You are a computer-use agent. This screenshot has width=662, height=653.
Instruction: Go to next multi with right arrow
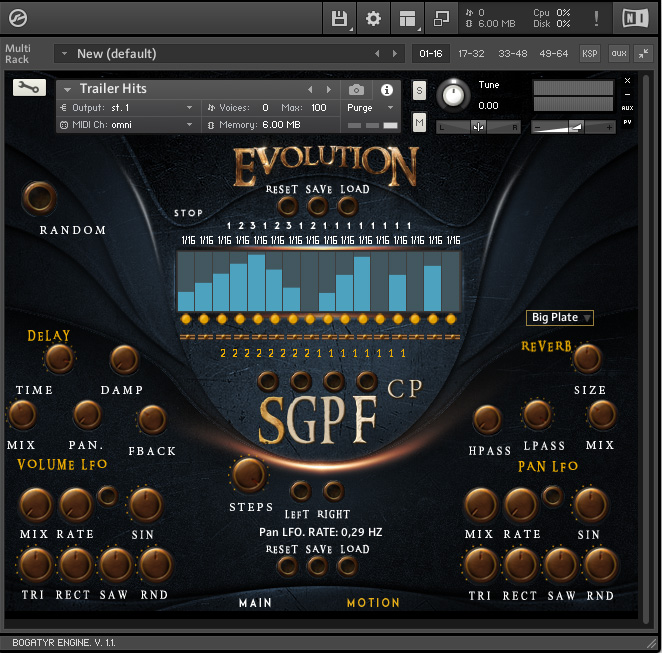pyautogui.click(x=395, y=54)
